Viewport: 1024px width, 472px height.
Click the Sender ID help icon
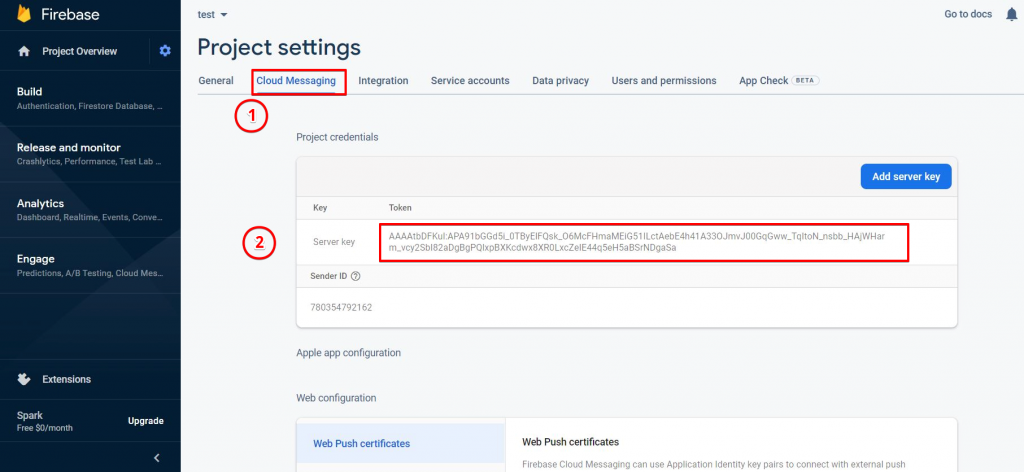point(356,275)
